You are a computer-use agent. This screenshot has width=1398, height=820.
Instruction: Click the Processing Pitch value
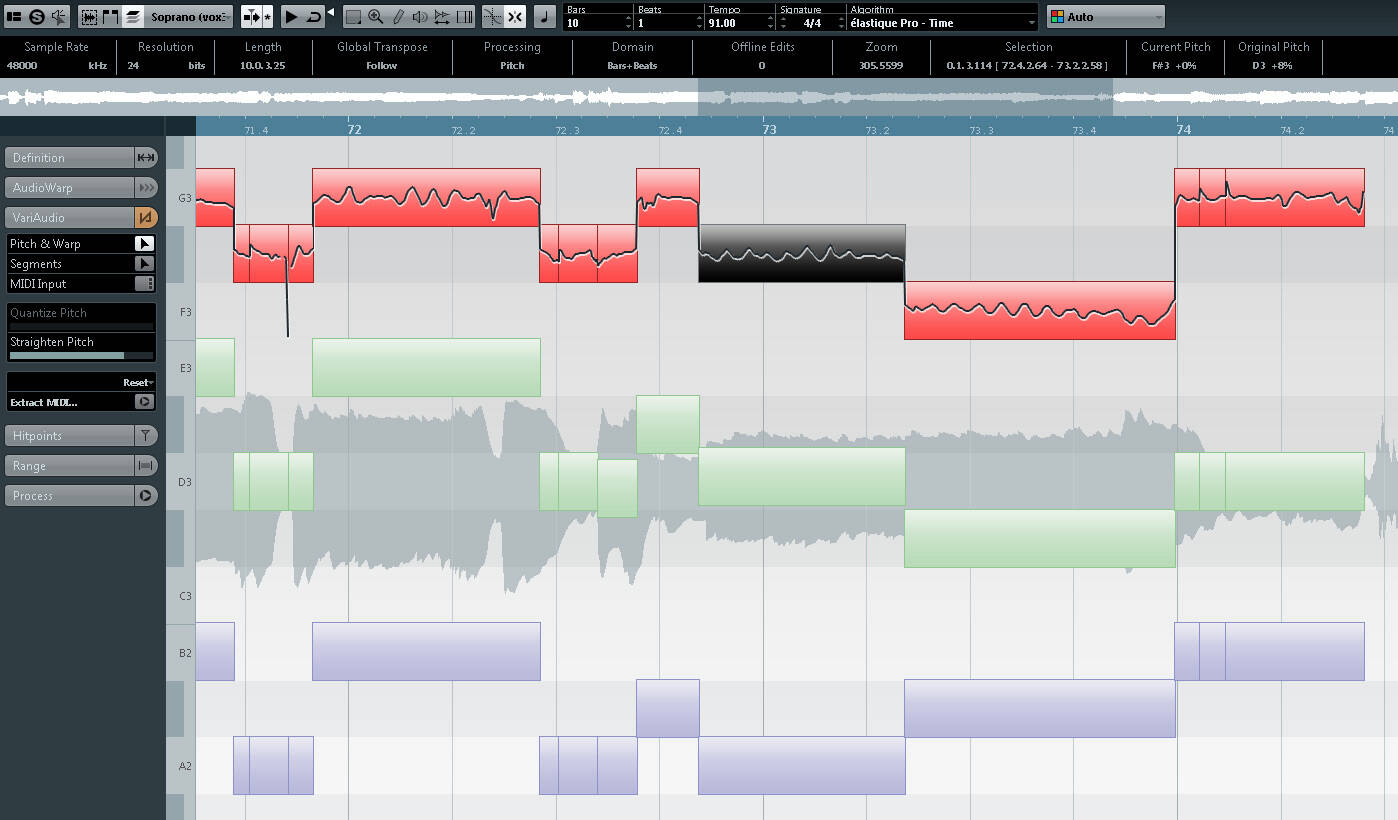click(x=512, y=65)
